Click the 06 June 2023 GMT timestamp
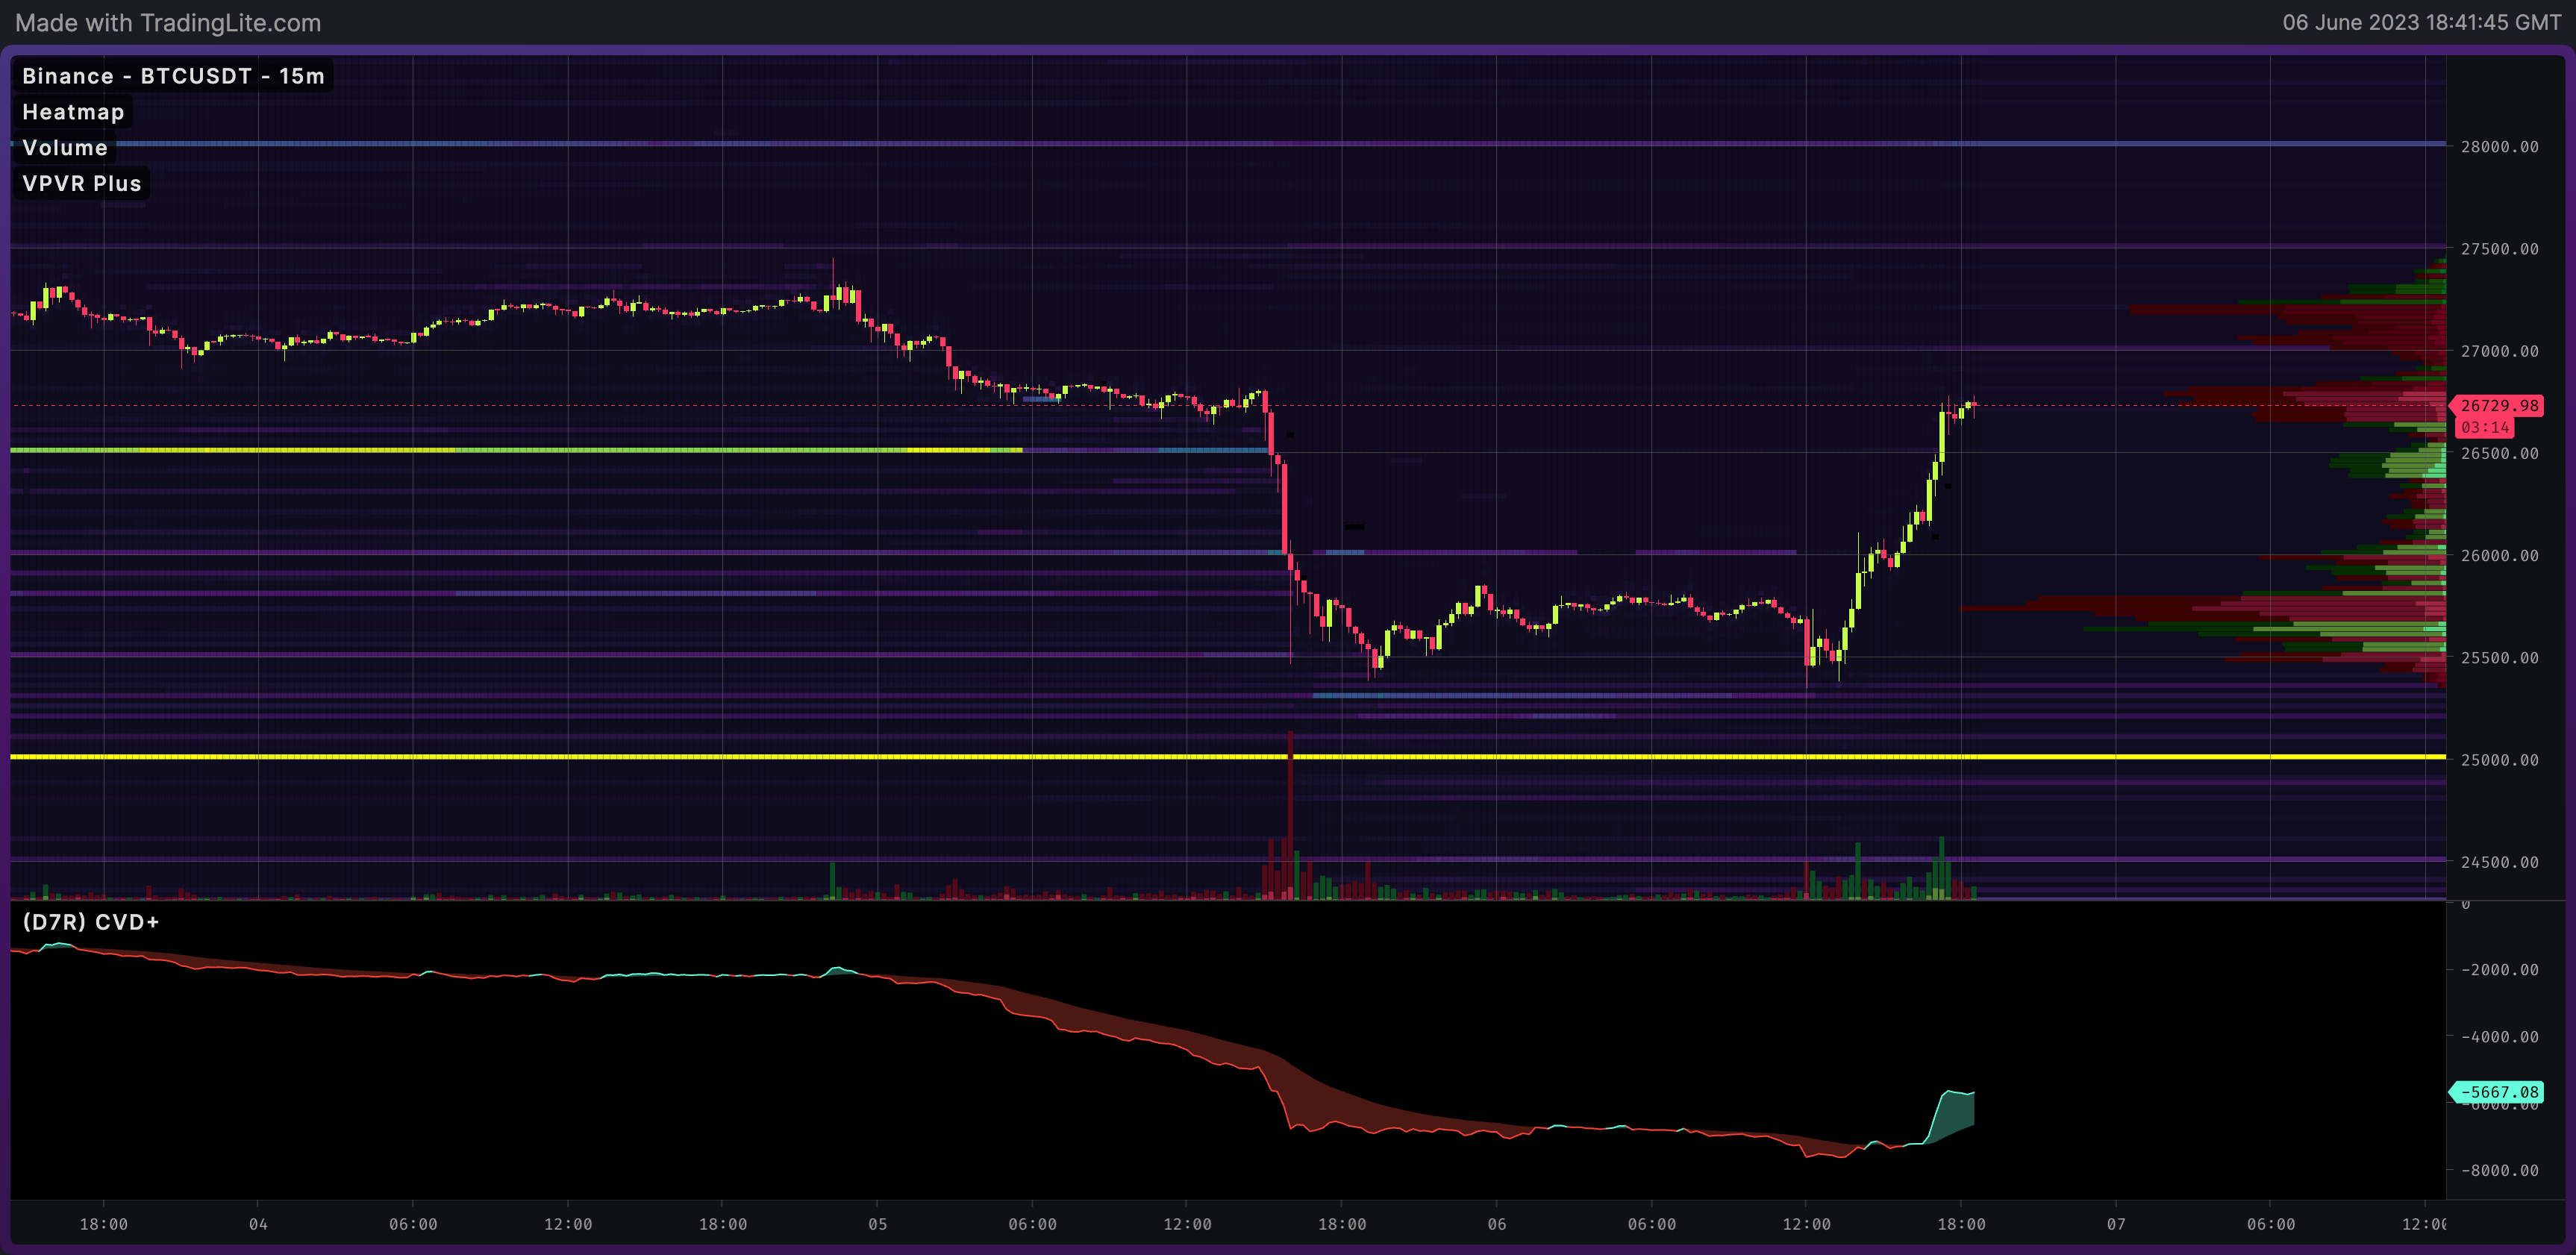The width and height of the screenshot is (2576, 1255). (2421, 23)
